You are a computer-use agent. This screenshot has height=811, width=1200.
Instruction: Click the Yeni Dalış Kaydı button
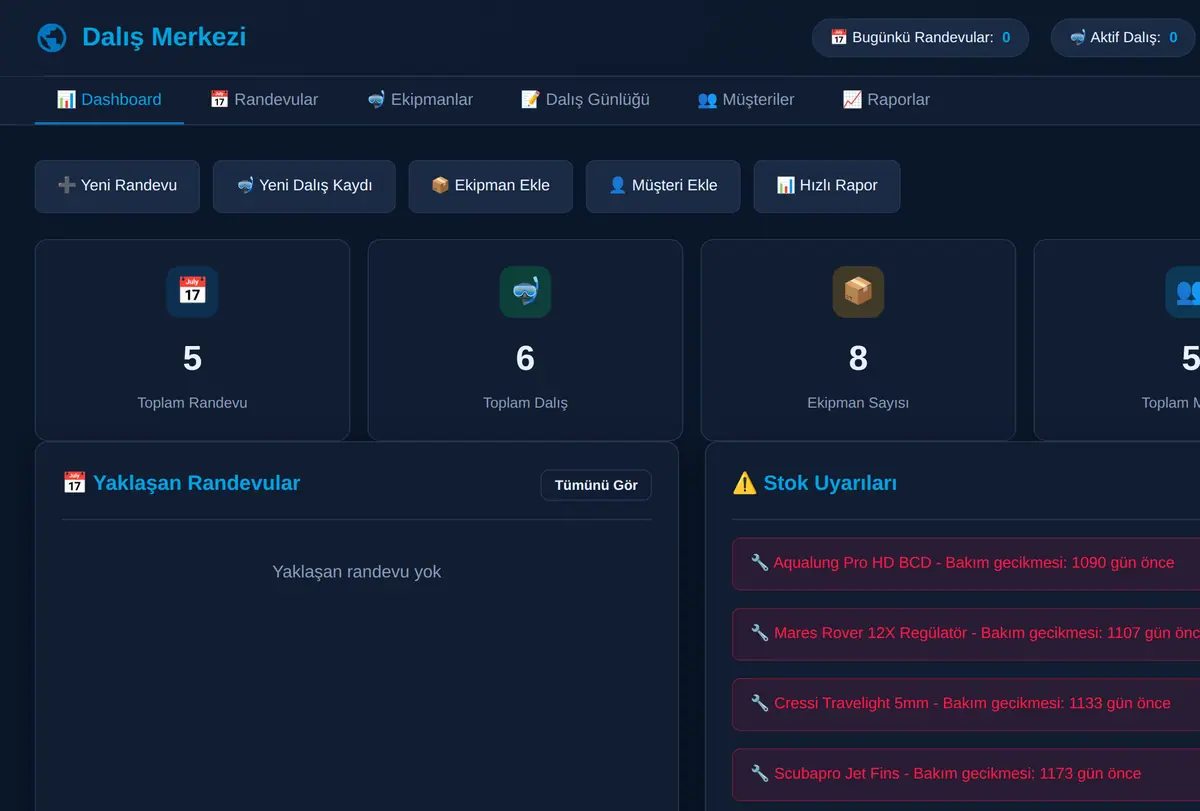tap(304, 186)
